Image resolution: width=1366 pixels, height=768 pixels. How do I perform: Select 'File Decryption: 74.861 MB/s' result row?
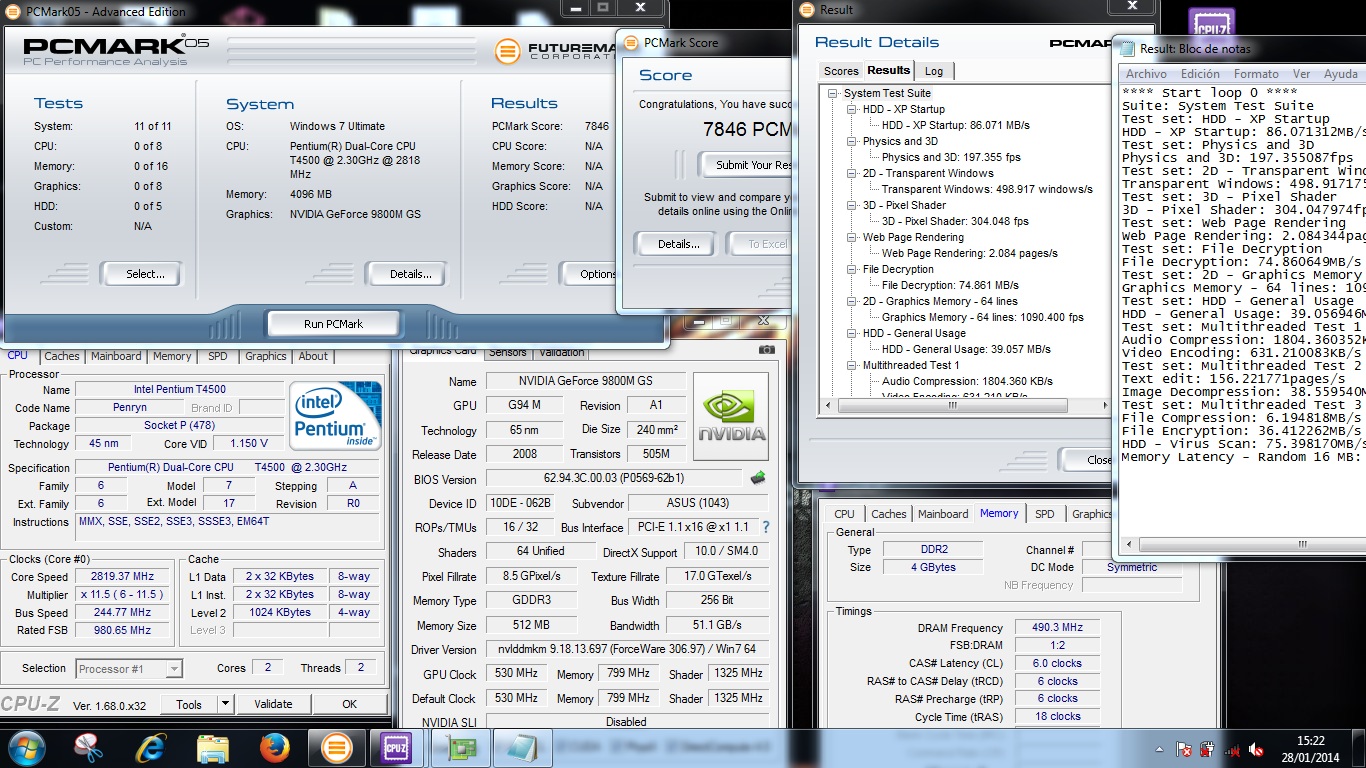click(x=950, y=285)
